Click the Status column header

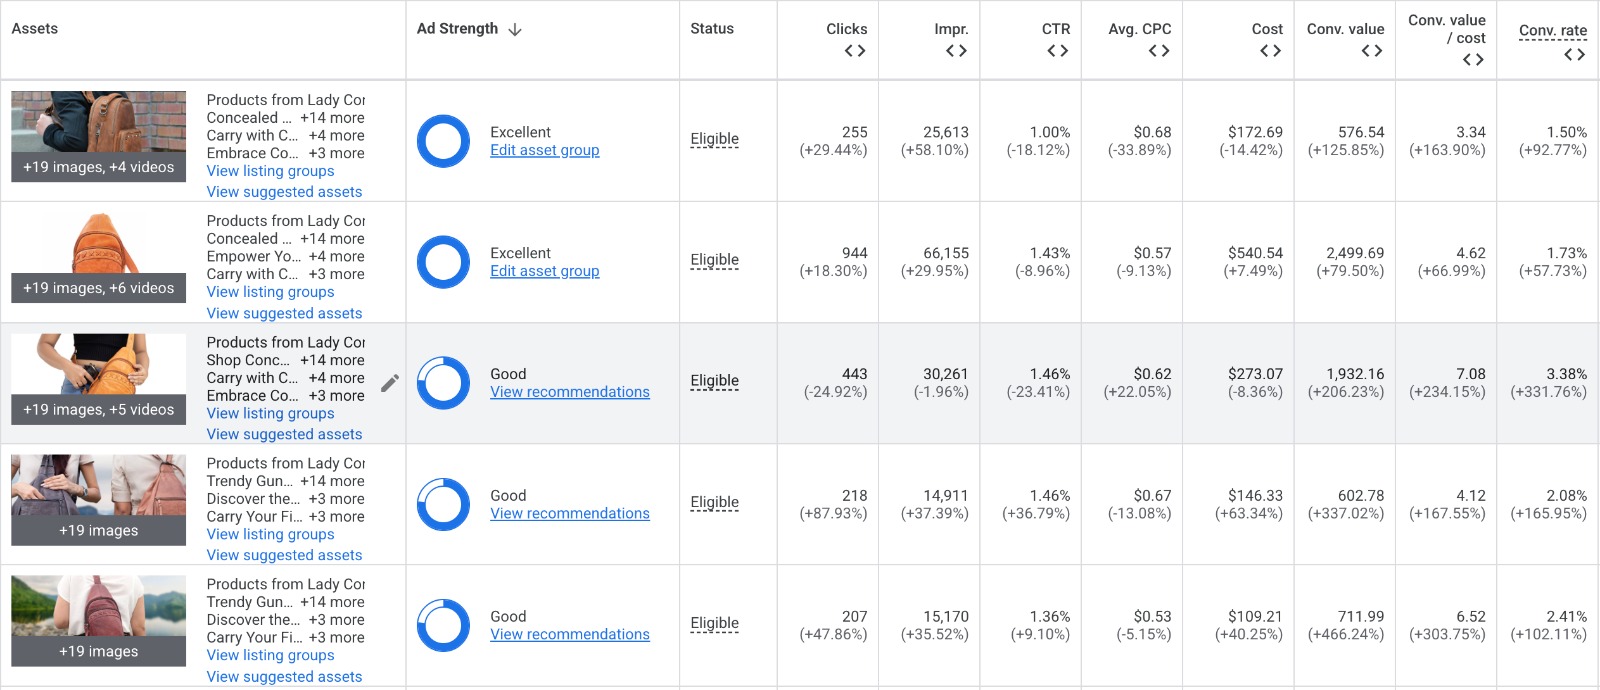712,29
